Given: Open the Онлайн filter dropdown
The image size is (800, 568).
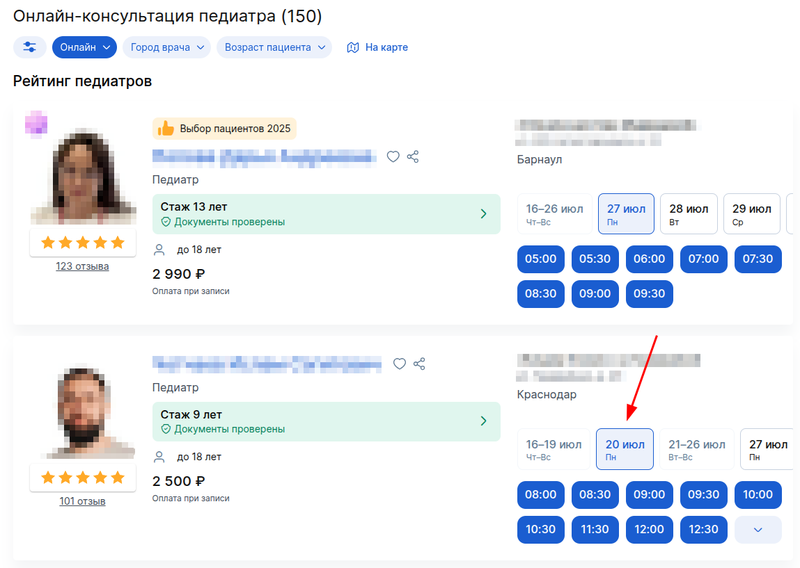Looking at the screenshot, I should tap(85, 47).
